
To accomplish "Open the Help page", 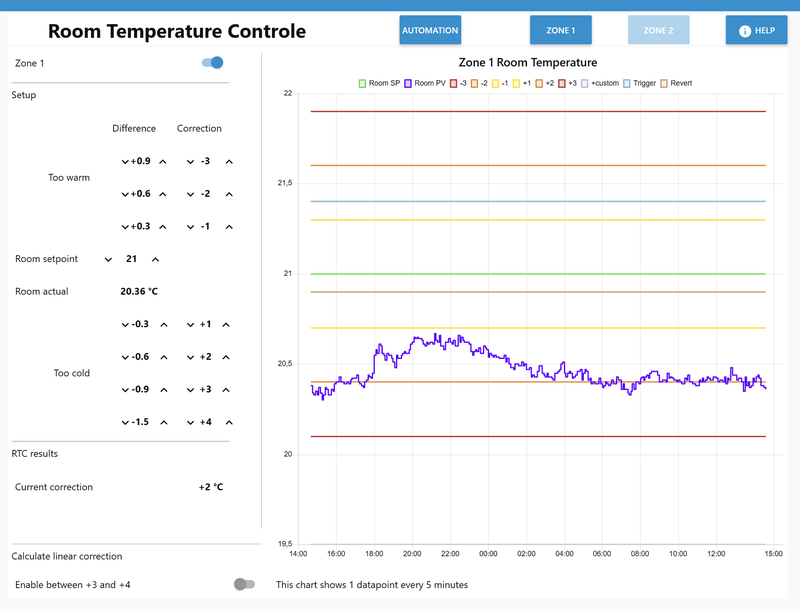I will [756, 30].
